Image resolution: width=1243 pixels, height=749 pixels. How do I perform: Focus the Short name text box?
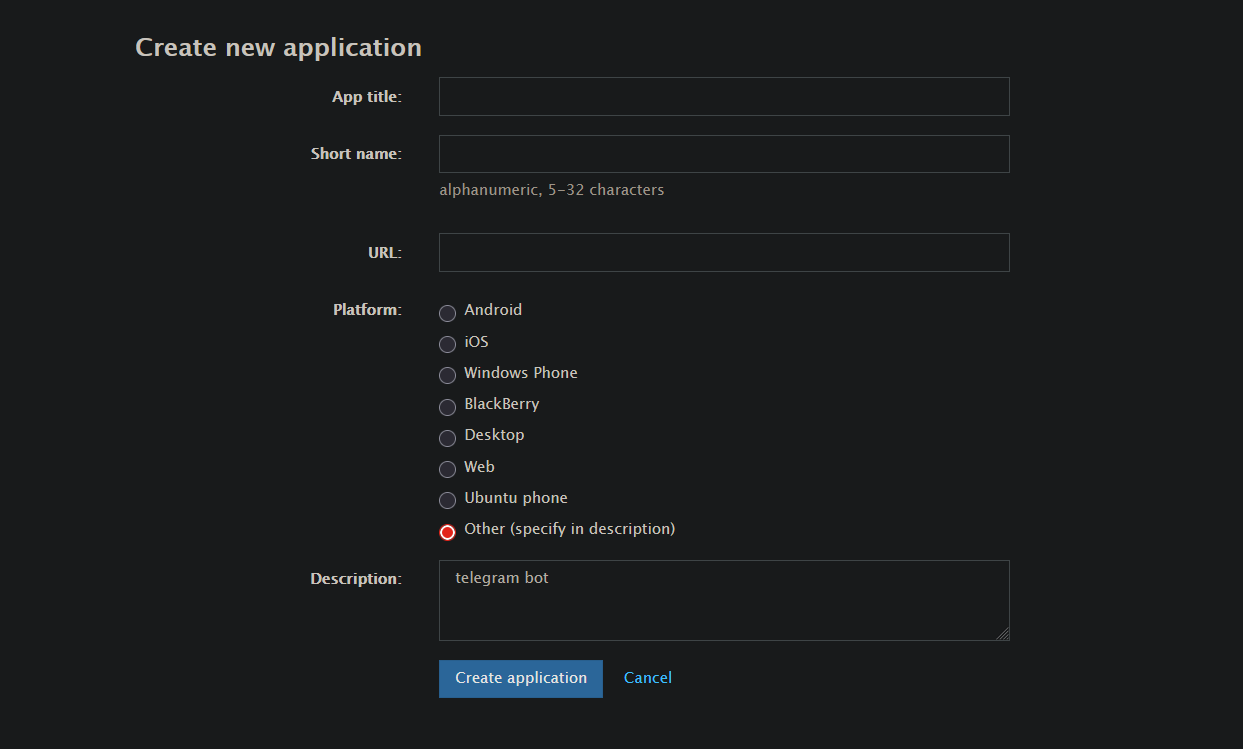pyautogui.click(x=724, y=154)
